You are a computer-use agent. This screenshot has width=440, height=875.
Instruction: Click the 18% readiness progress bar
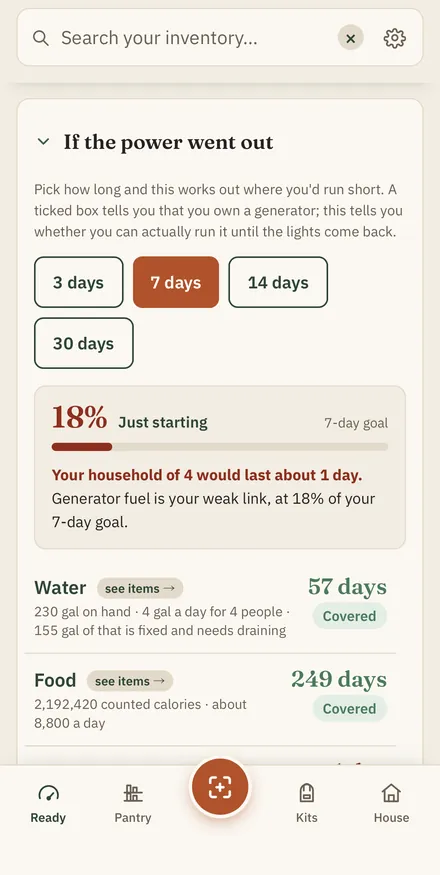[220, 446]
